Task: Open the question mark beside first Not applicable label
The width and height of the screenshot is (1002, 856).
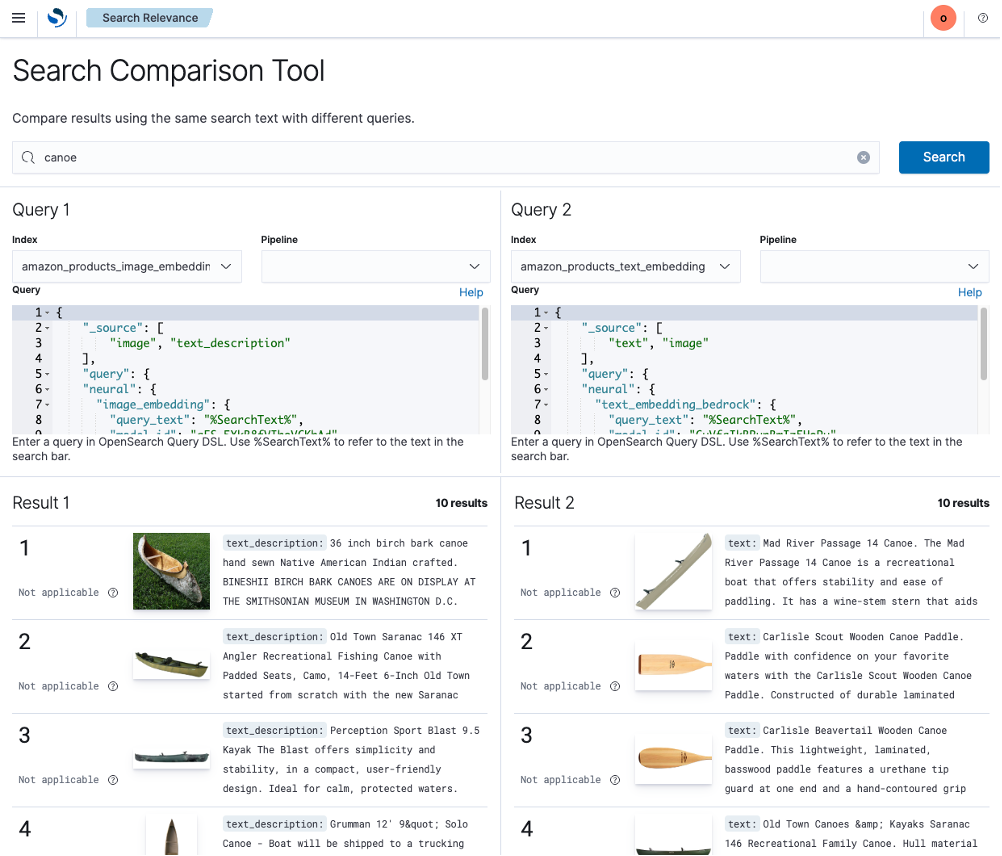Action: coord(110,592)
